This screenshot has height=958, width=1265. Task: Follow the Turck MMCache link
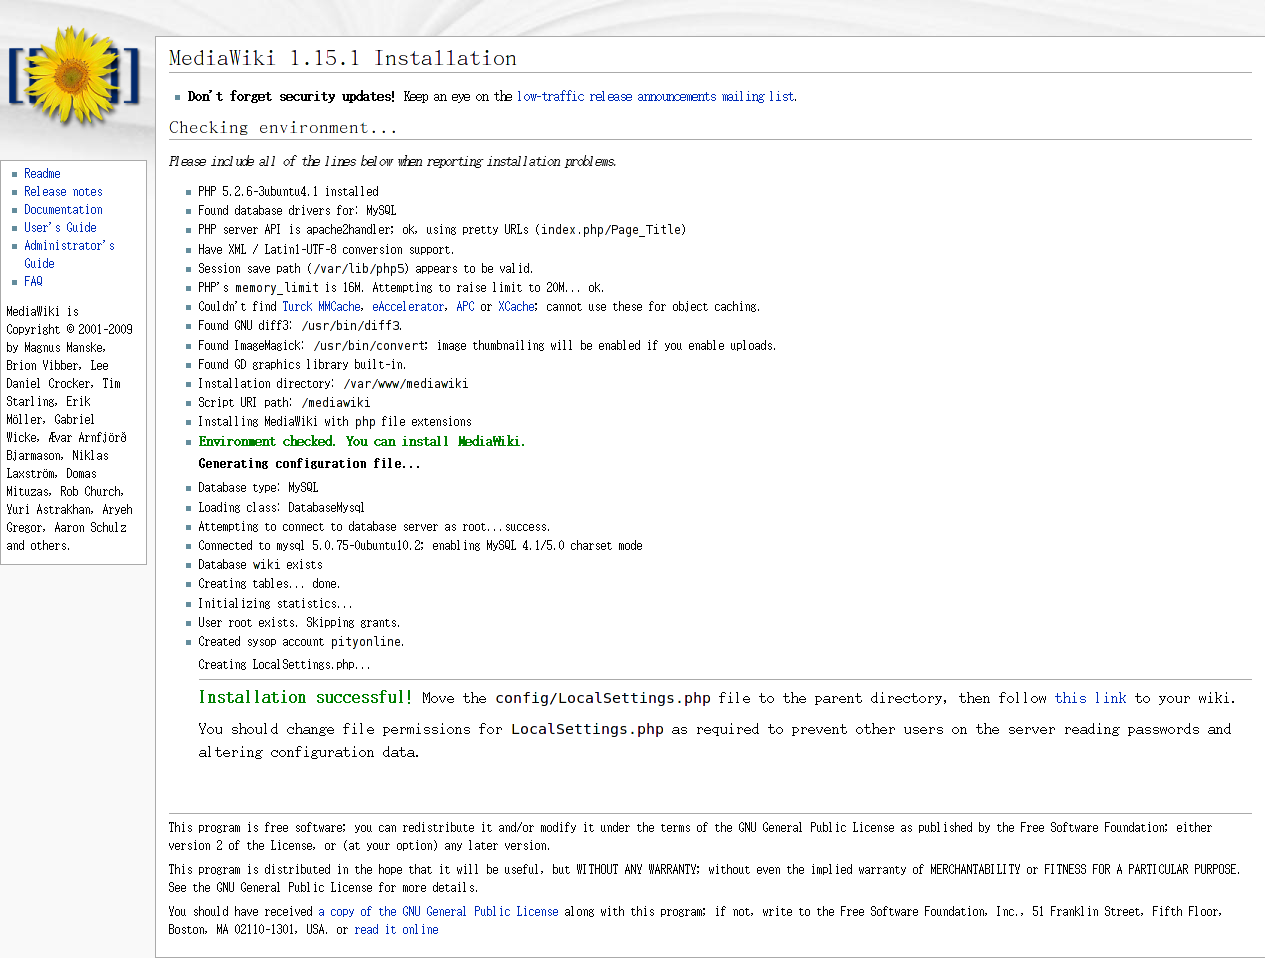pyautogui.click(x=321, y=307)
